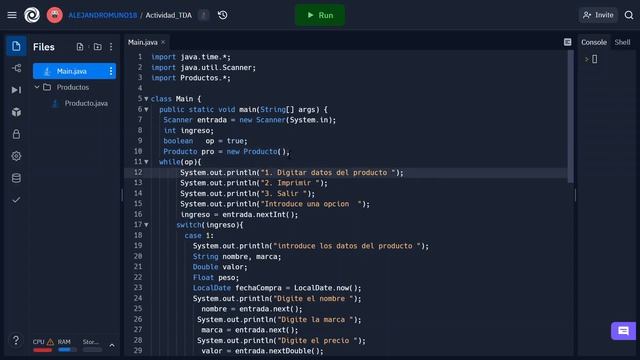640x360 pixels.
Task: Invite collaborators to the repl
Action: tap(598, 15)
